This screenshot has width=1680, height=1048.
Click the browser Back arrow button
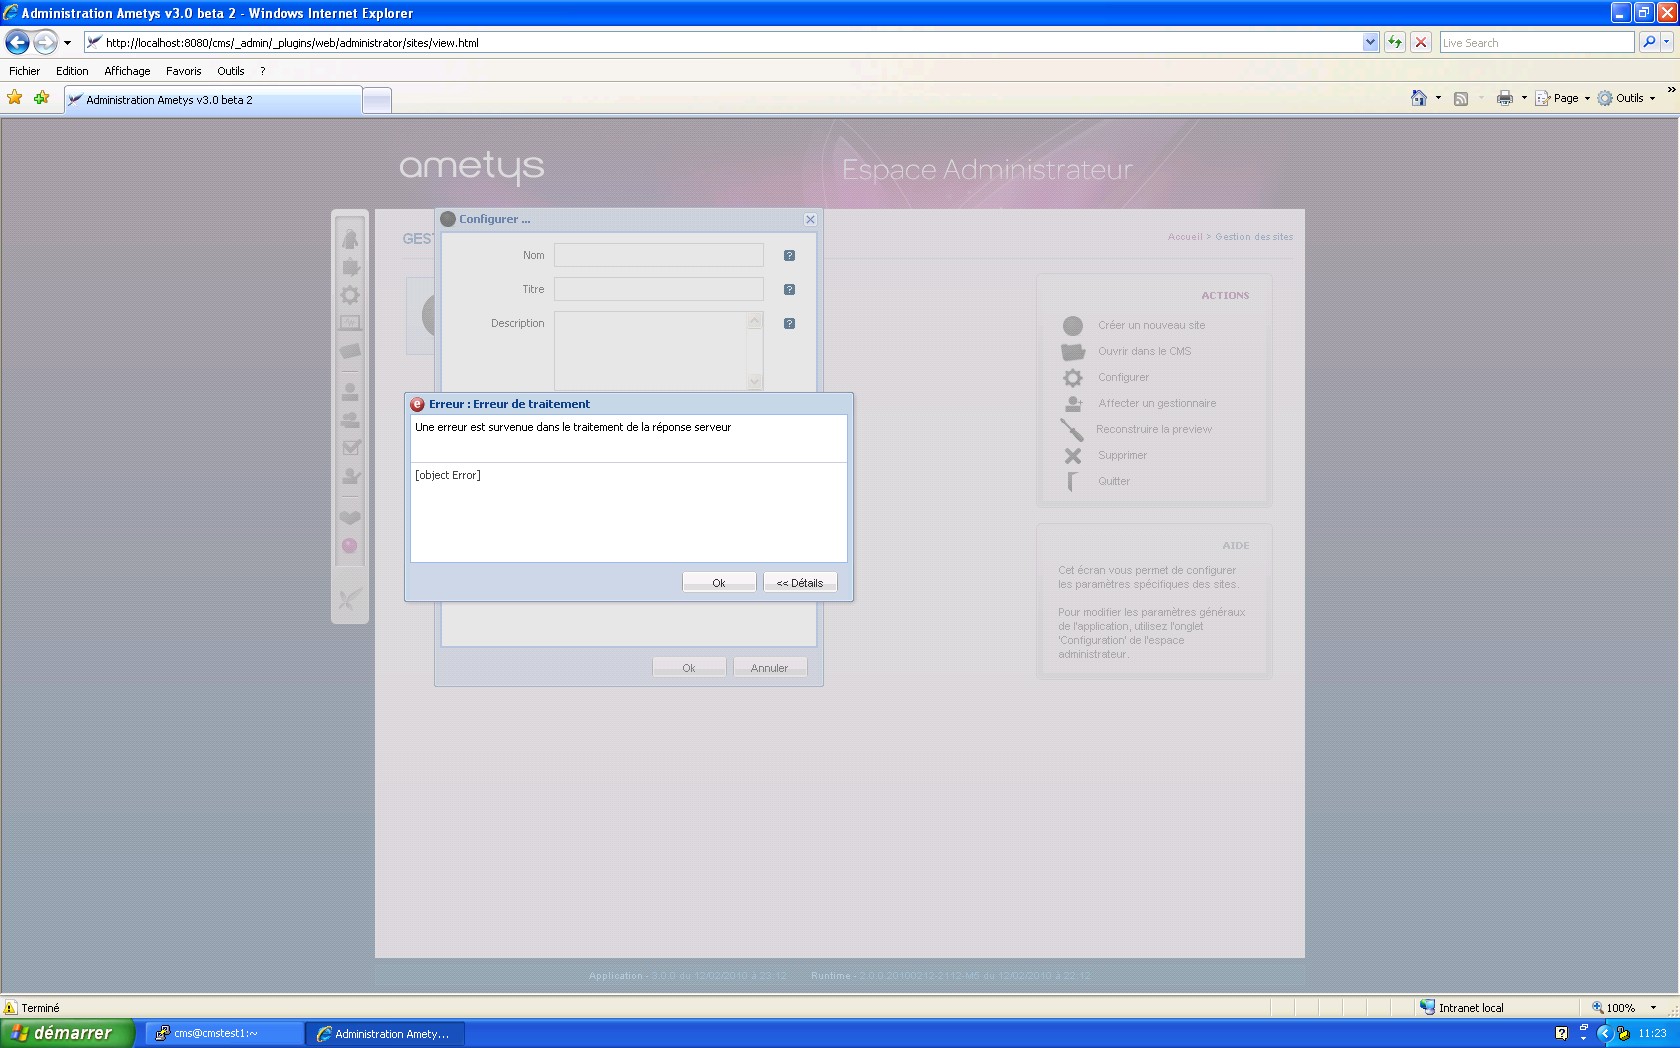point(18,43)
